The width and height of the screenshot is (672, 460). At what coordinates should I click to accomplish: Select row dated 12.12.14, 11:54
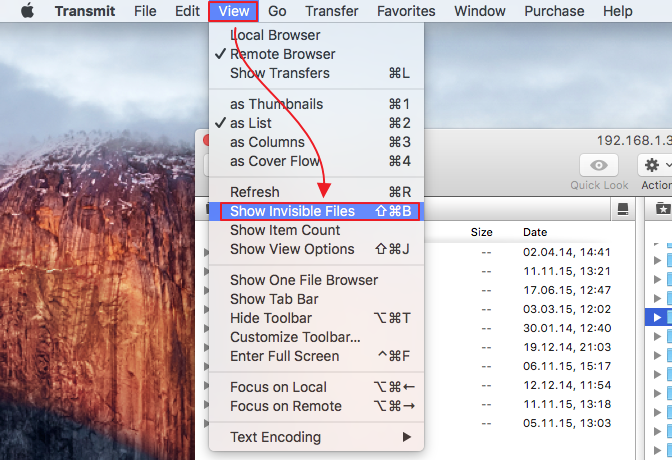point(529,385)
